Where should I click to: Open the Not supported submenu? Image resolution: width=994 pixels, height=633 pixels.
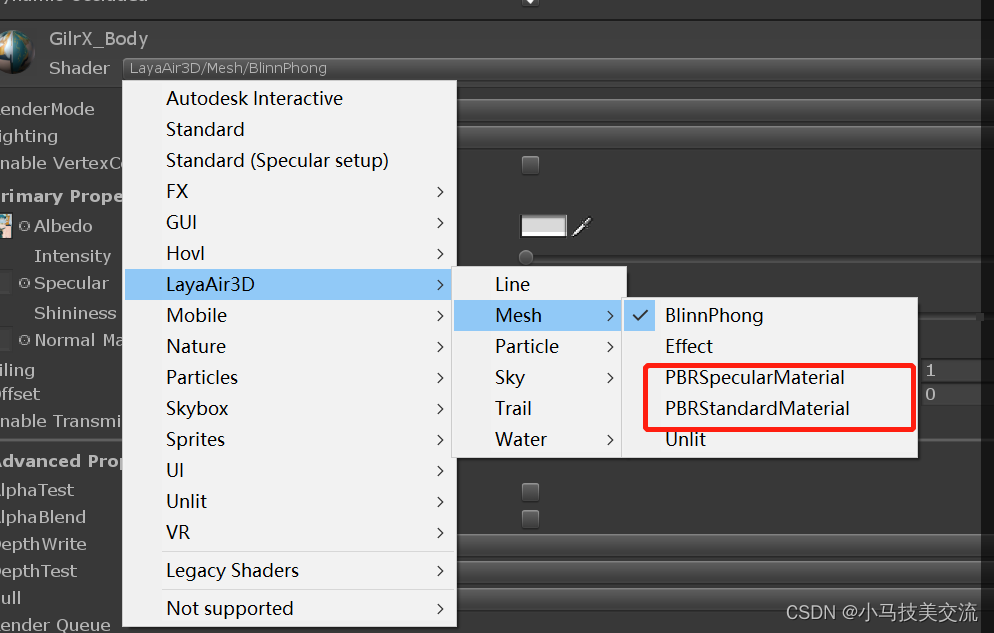[x=290, y=609]
